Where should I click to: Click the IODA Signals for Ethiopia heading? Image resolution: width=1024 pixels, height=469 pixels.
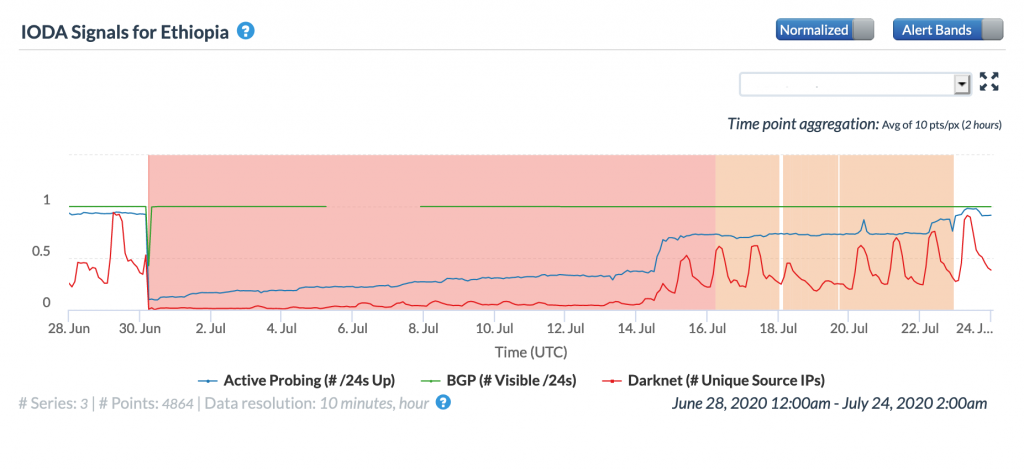pyautogui.click(x=125, y=31)
